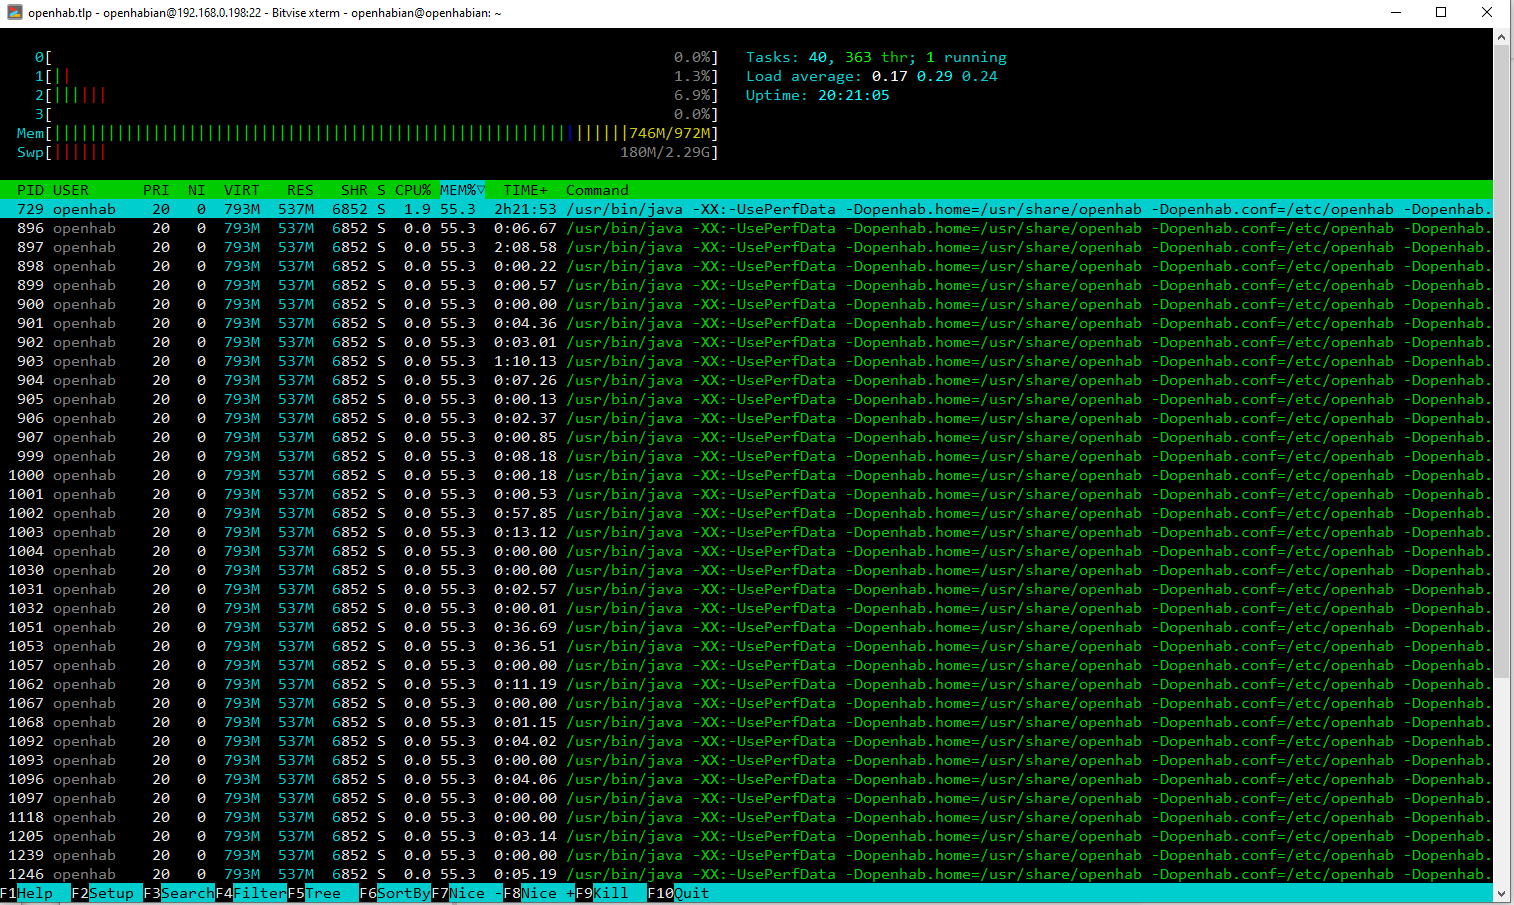Close the Bitvise xterm window
The height and width of the screenshot is (905, 1514).
1487,13
